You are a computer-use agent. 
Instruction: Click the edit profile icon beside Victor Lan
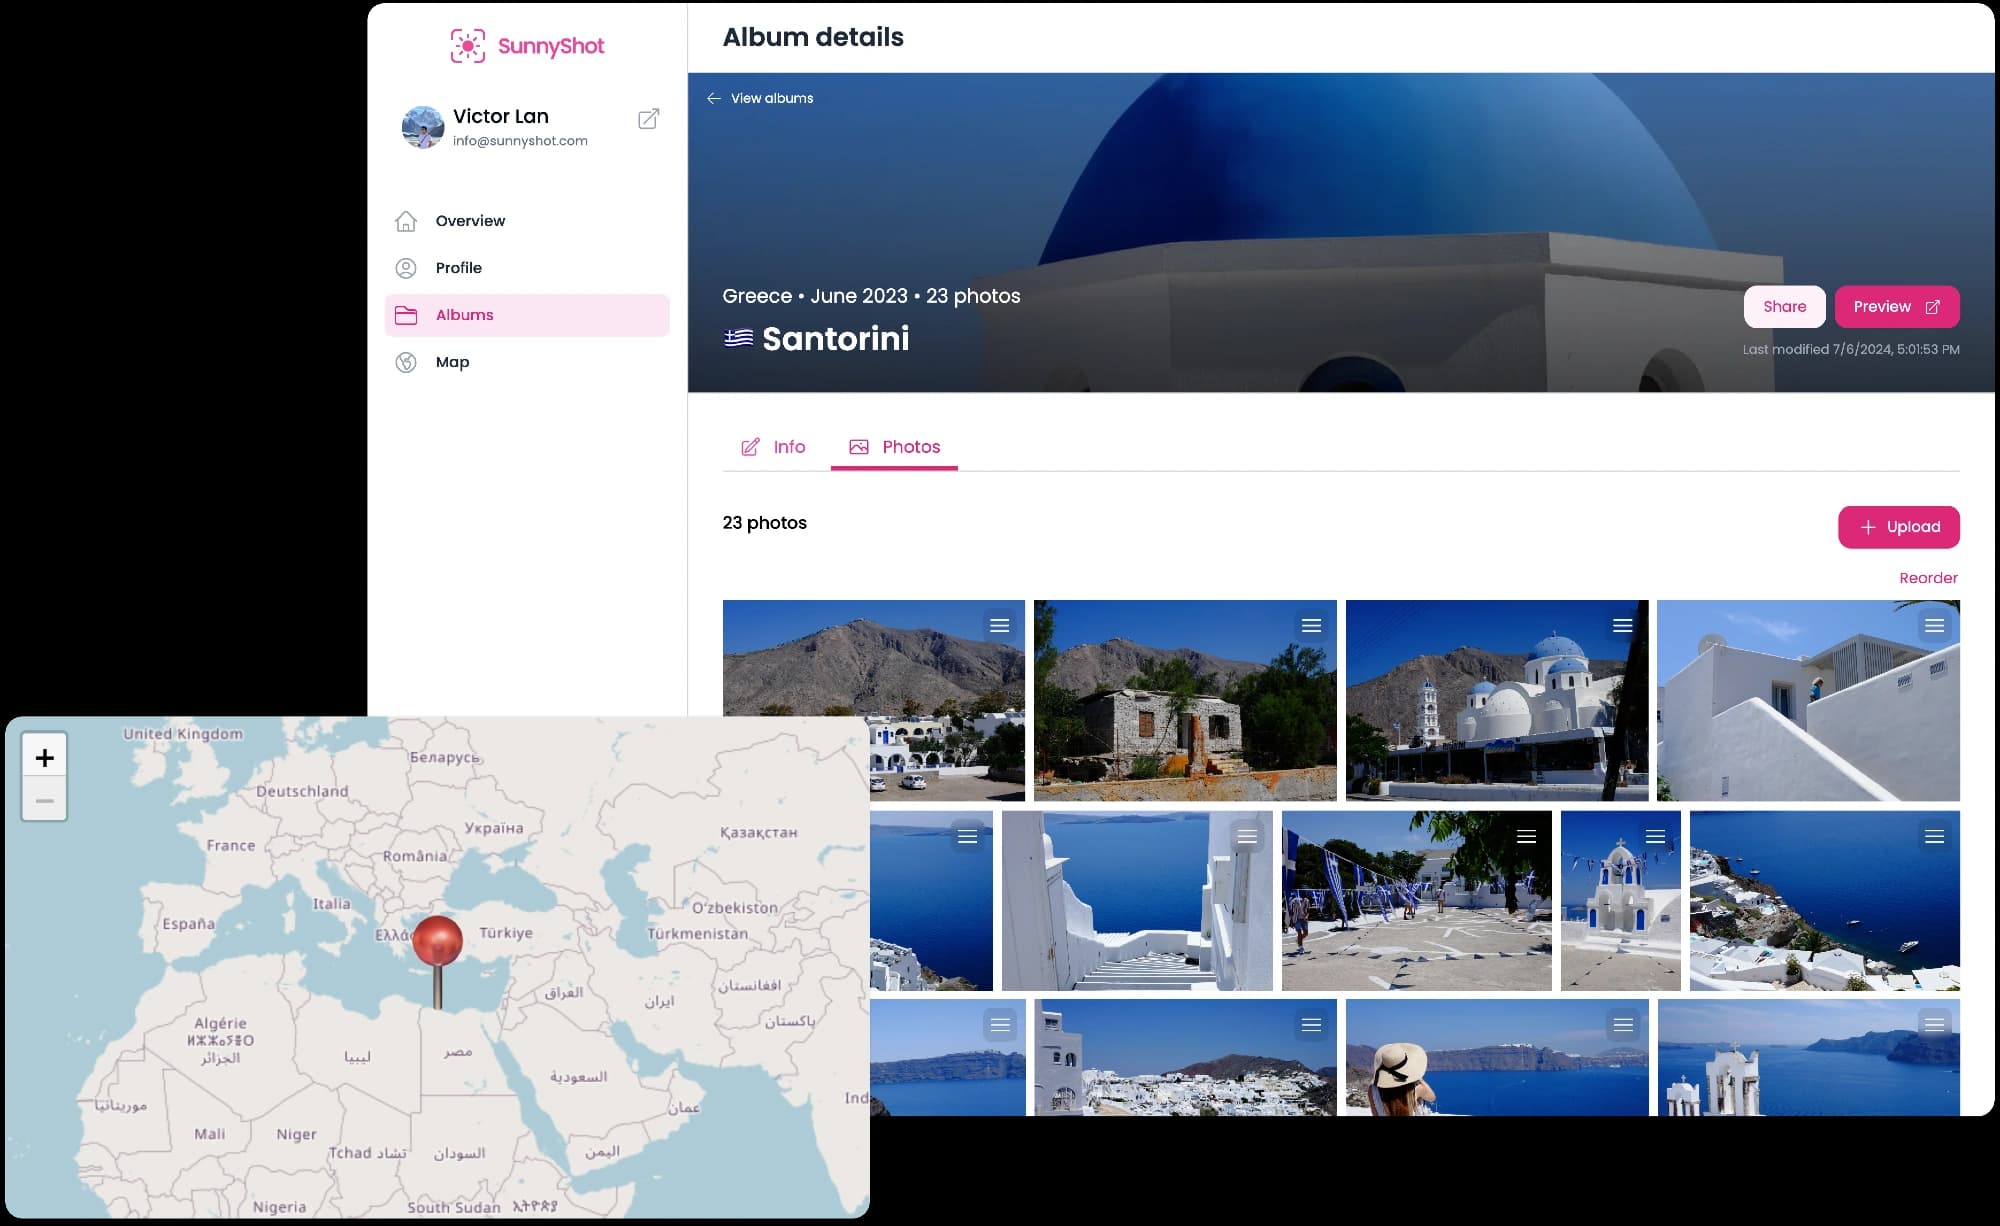click(x=648, y=119)
